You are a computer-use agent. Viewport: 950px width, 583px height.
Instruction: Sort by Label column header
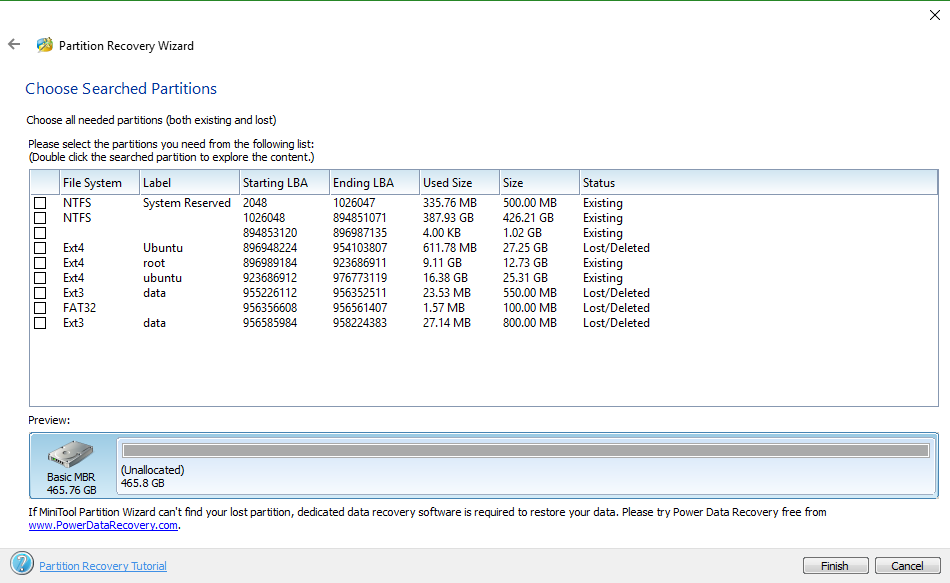[x=189, y=182]
